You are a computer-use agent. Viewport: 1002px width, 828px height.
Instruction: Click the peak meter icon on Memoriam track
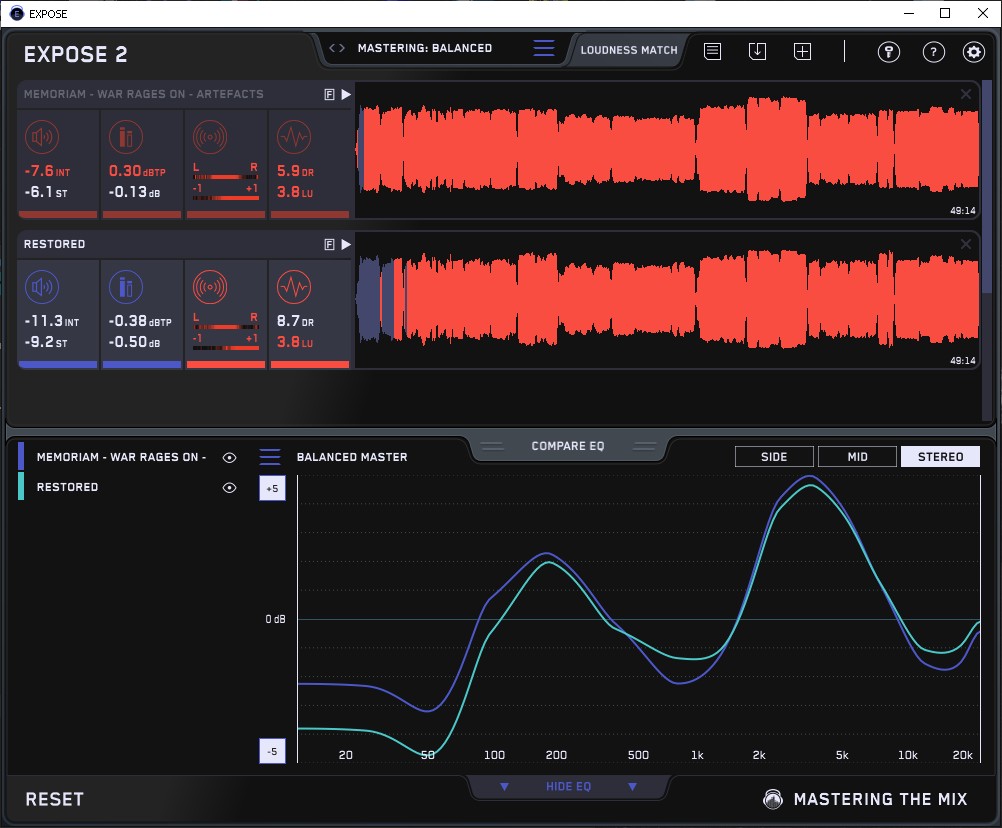[125, 137]
